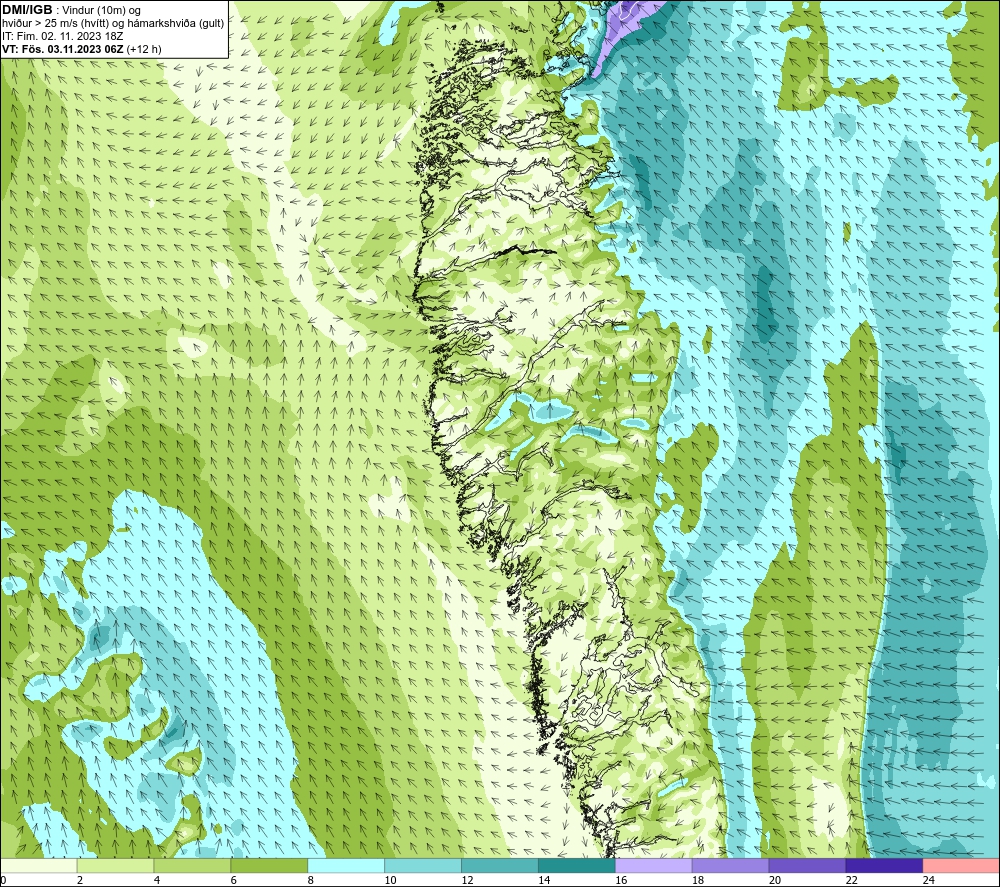Click the 18–20 m/s purple legend swatch

730,866
